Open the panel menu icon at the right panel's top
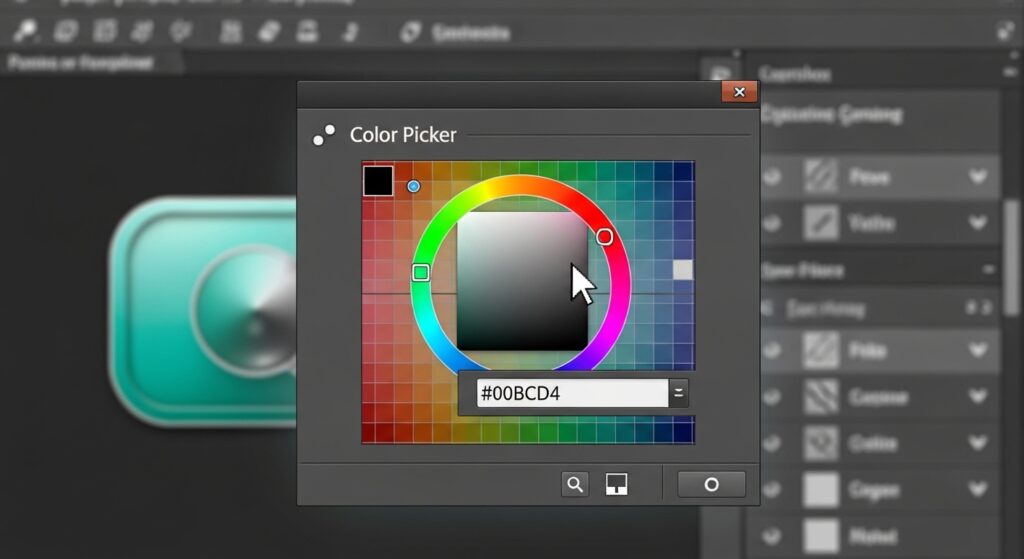 pyautogui.click(x=1011, y=72)
